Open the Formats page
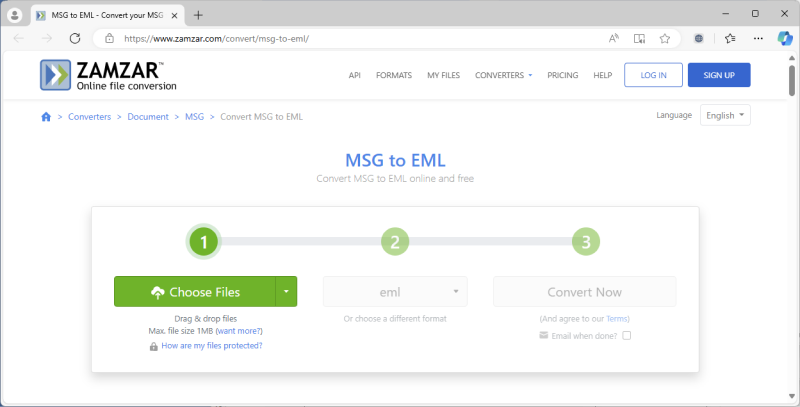Image resolution: width=800 pixels, height=407 pixels. coord(394,75)
